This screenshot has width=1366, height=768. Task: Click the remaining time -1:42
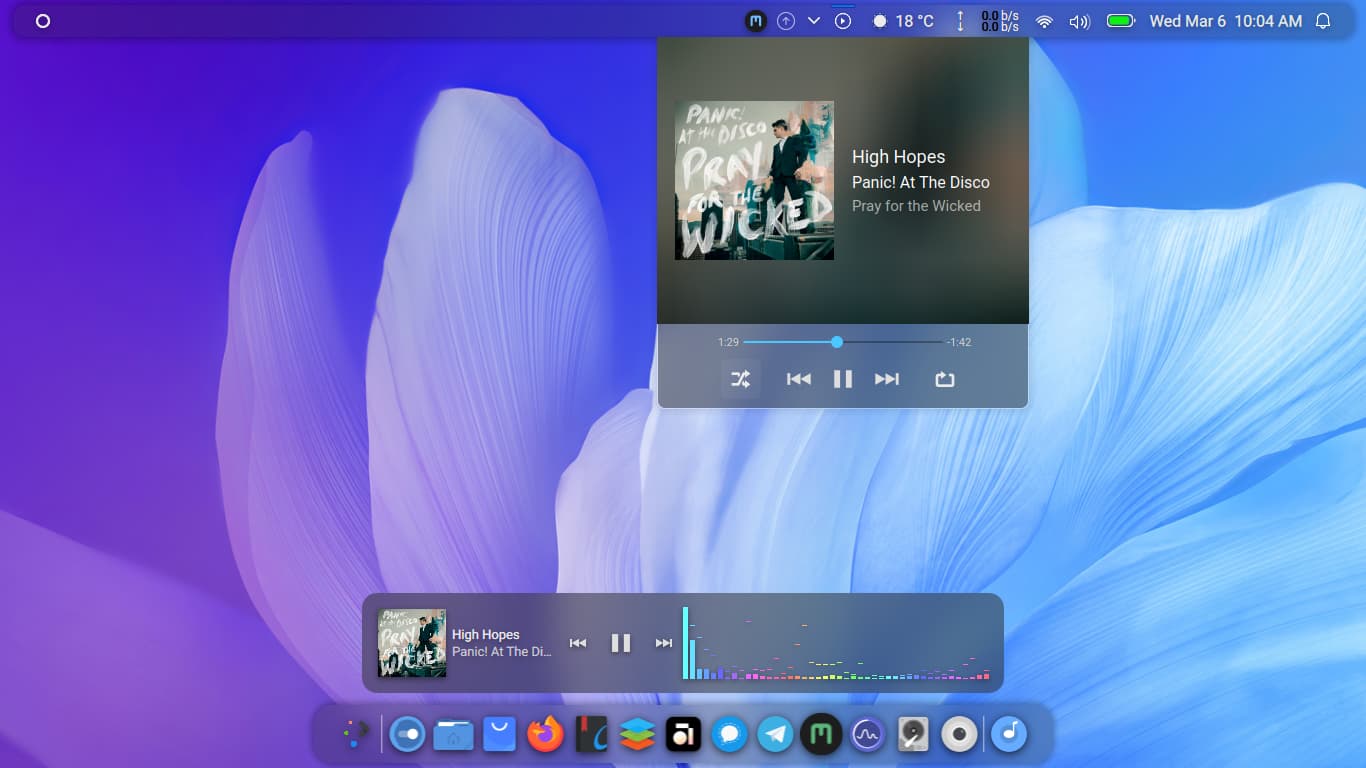tap(959, 342)
